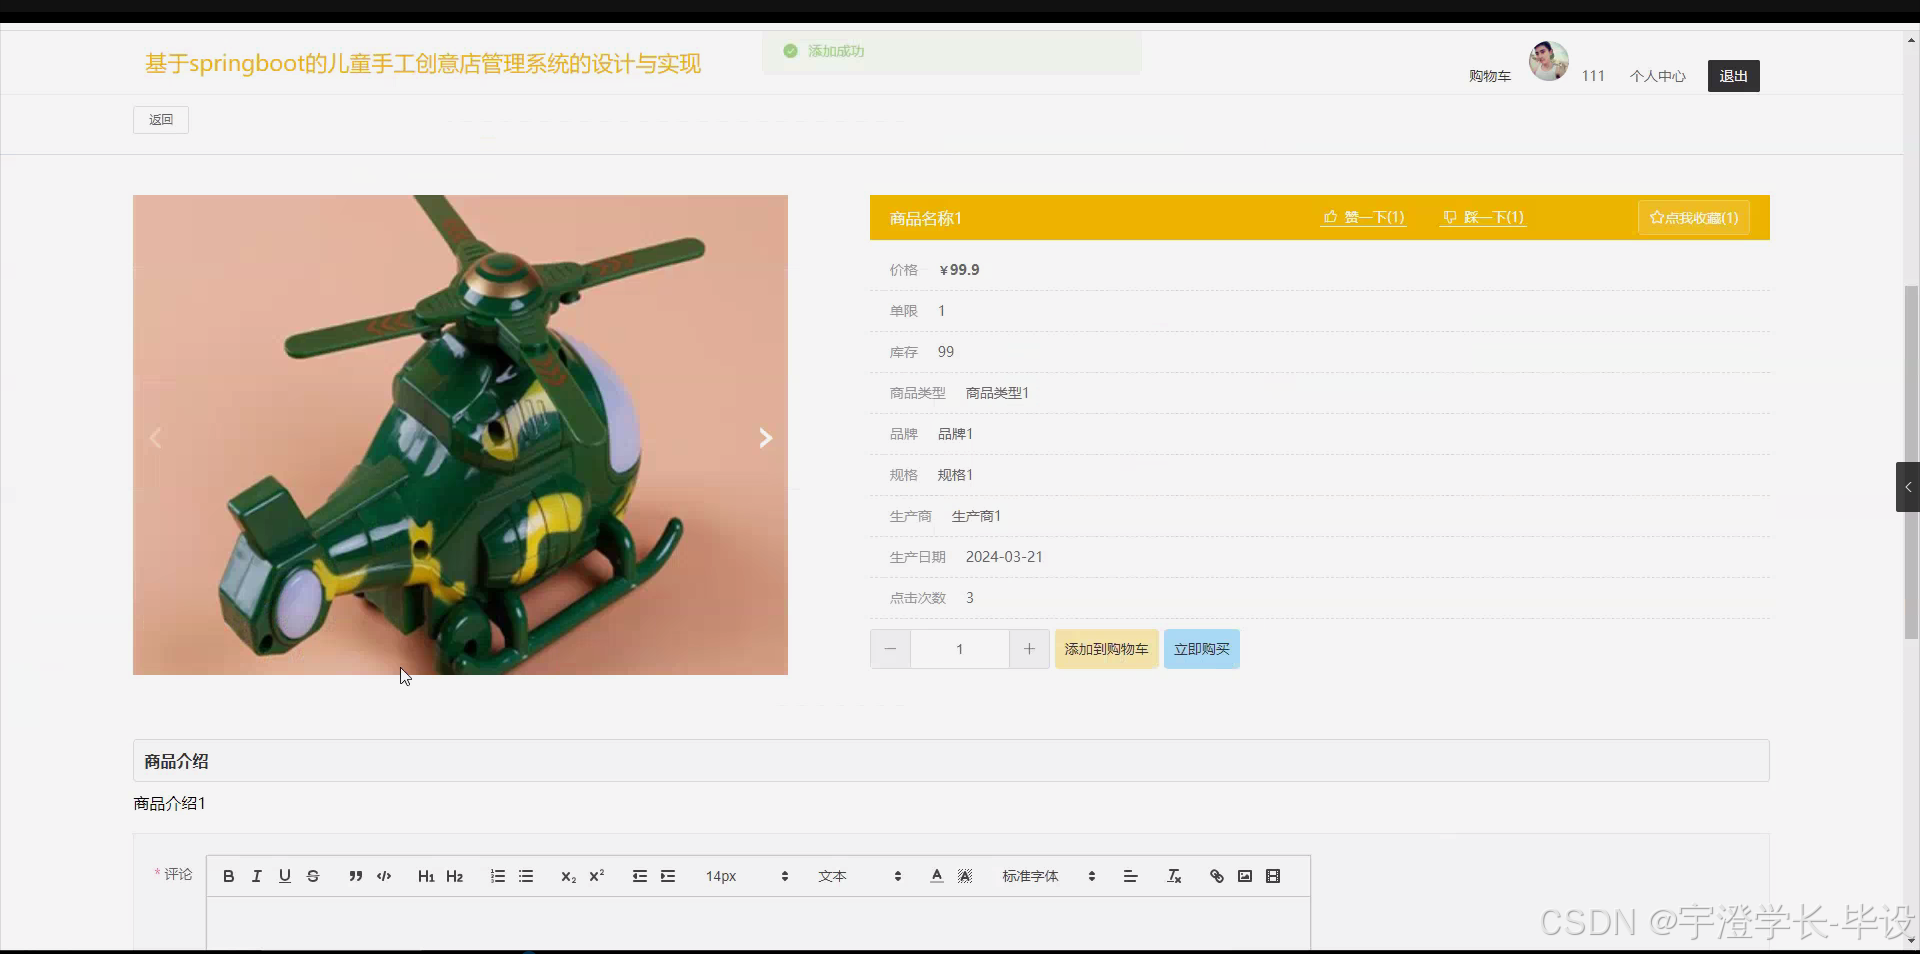Open the 文本 heading style dropdown

855,876
